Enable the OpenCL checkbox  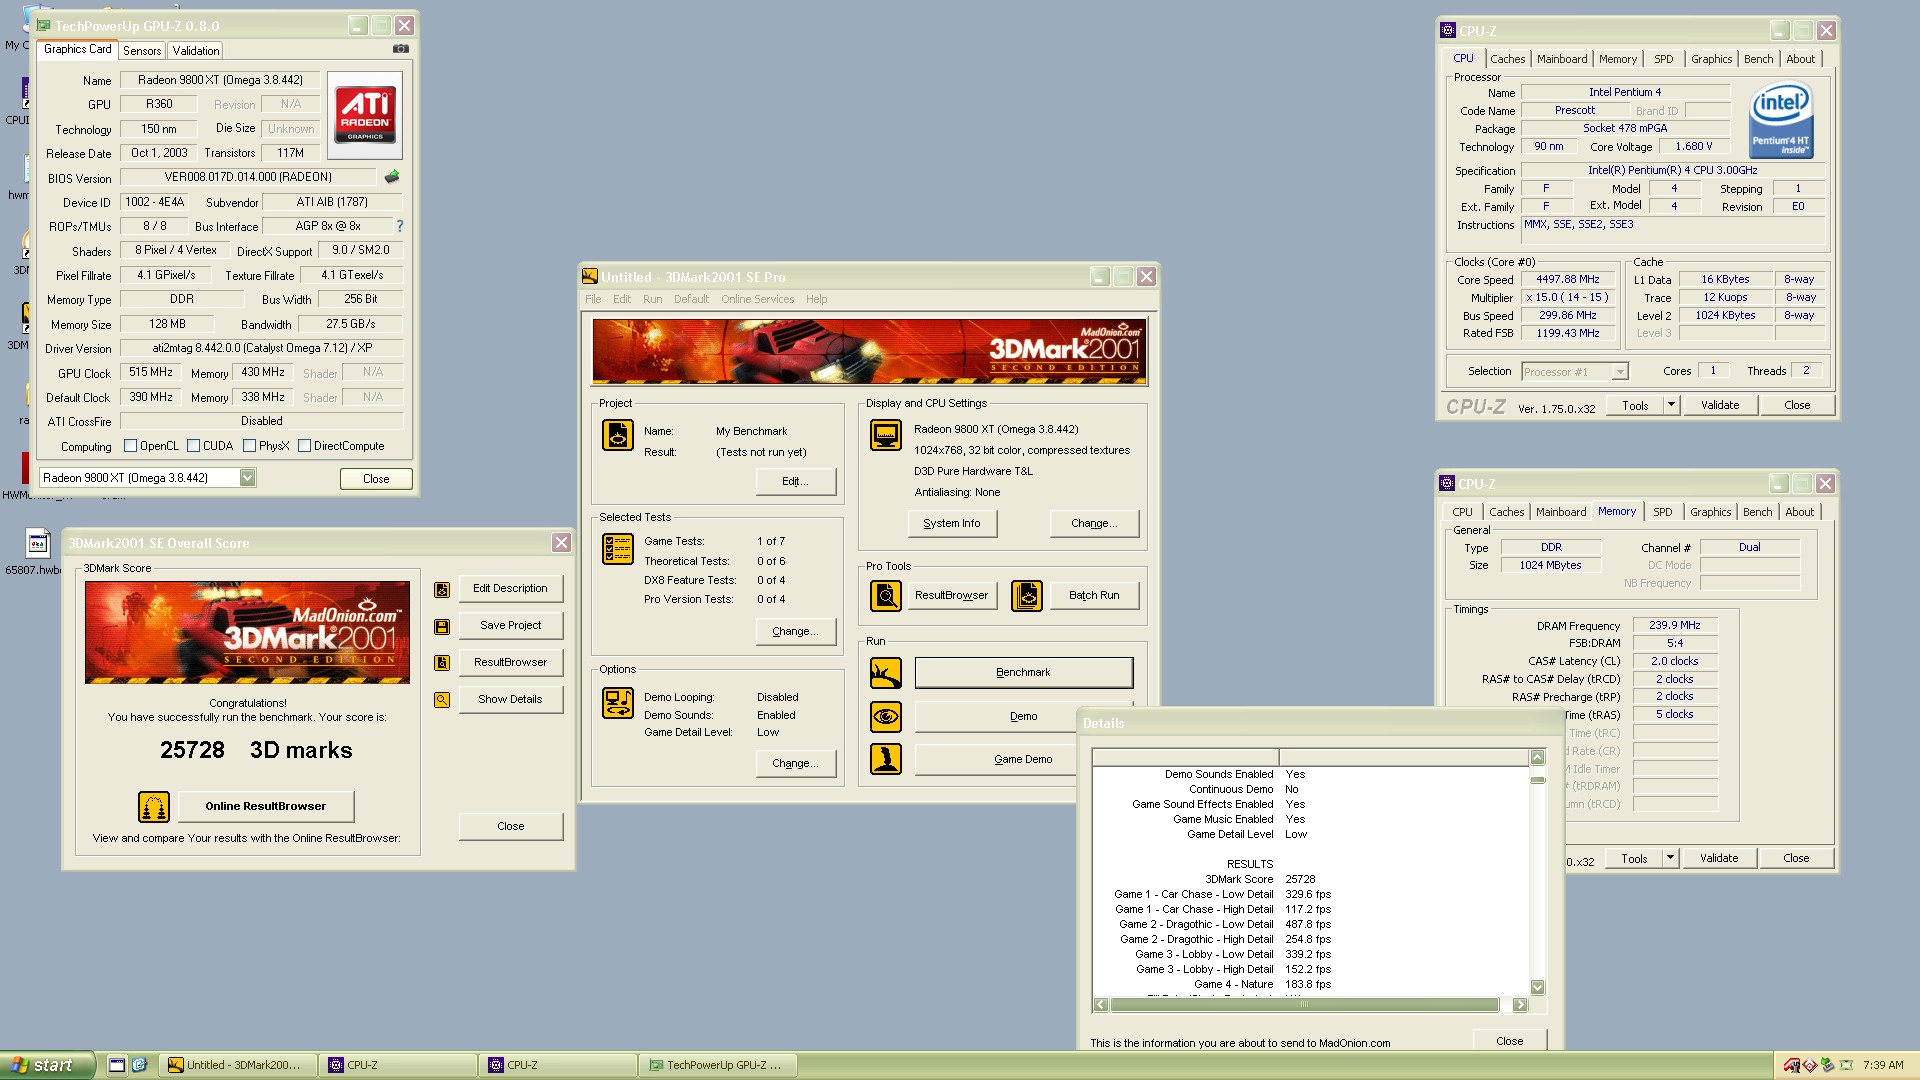[x=130, y=446]
